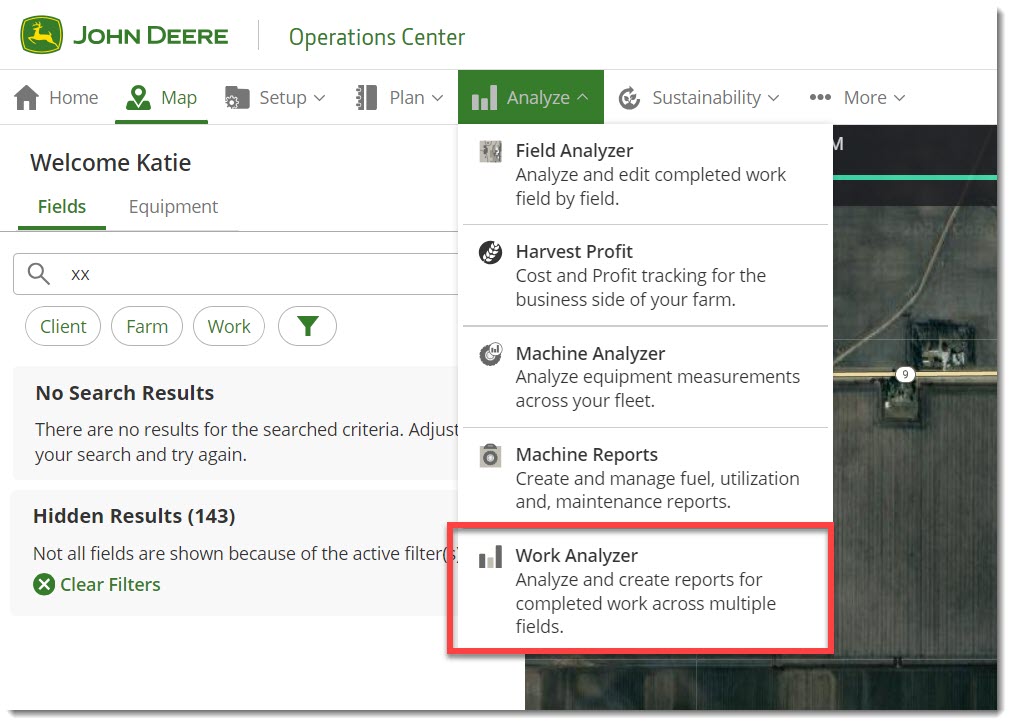Collapse the Analyze menu

coord(531,97)
